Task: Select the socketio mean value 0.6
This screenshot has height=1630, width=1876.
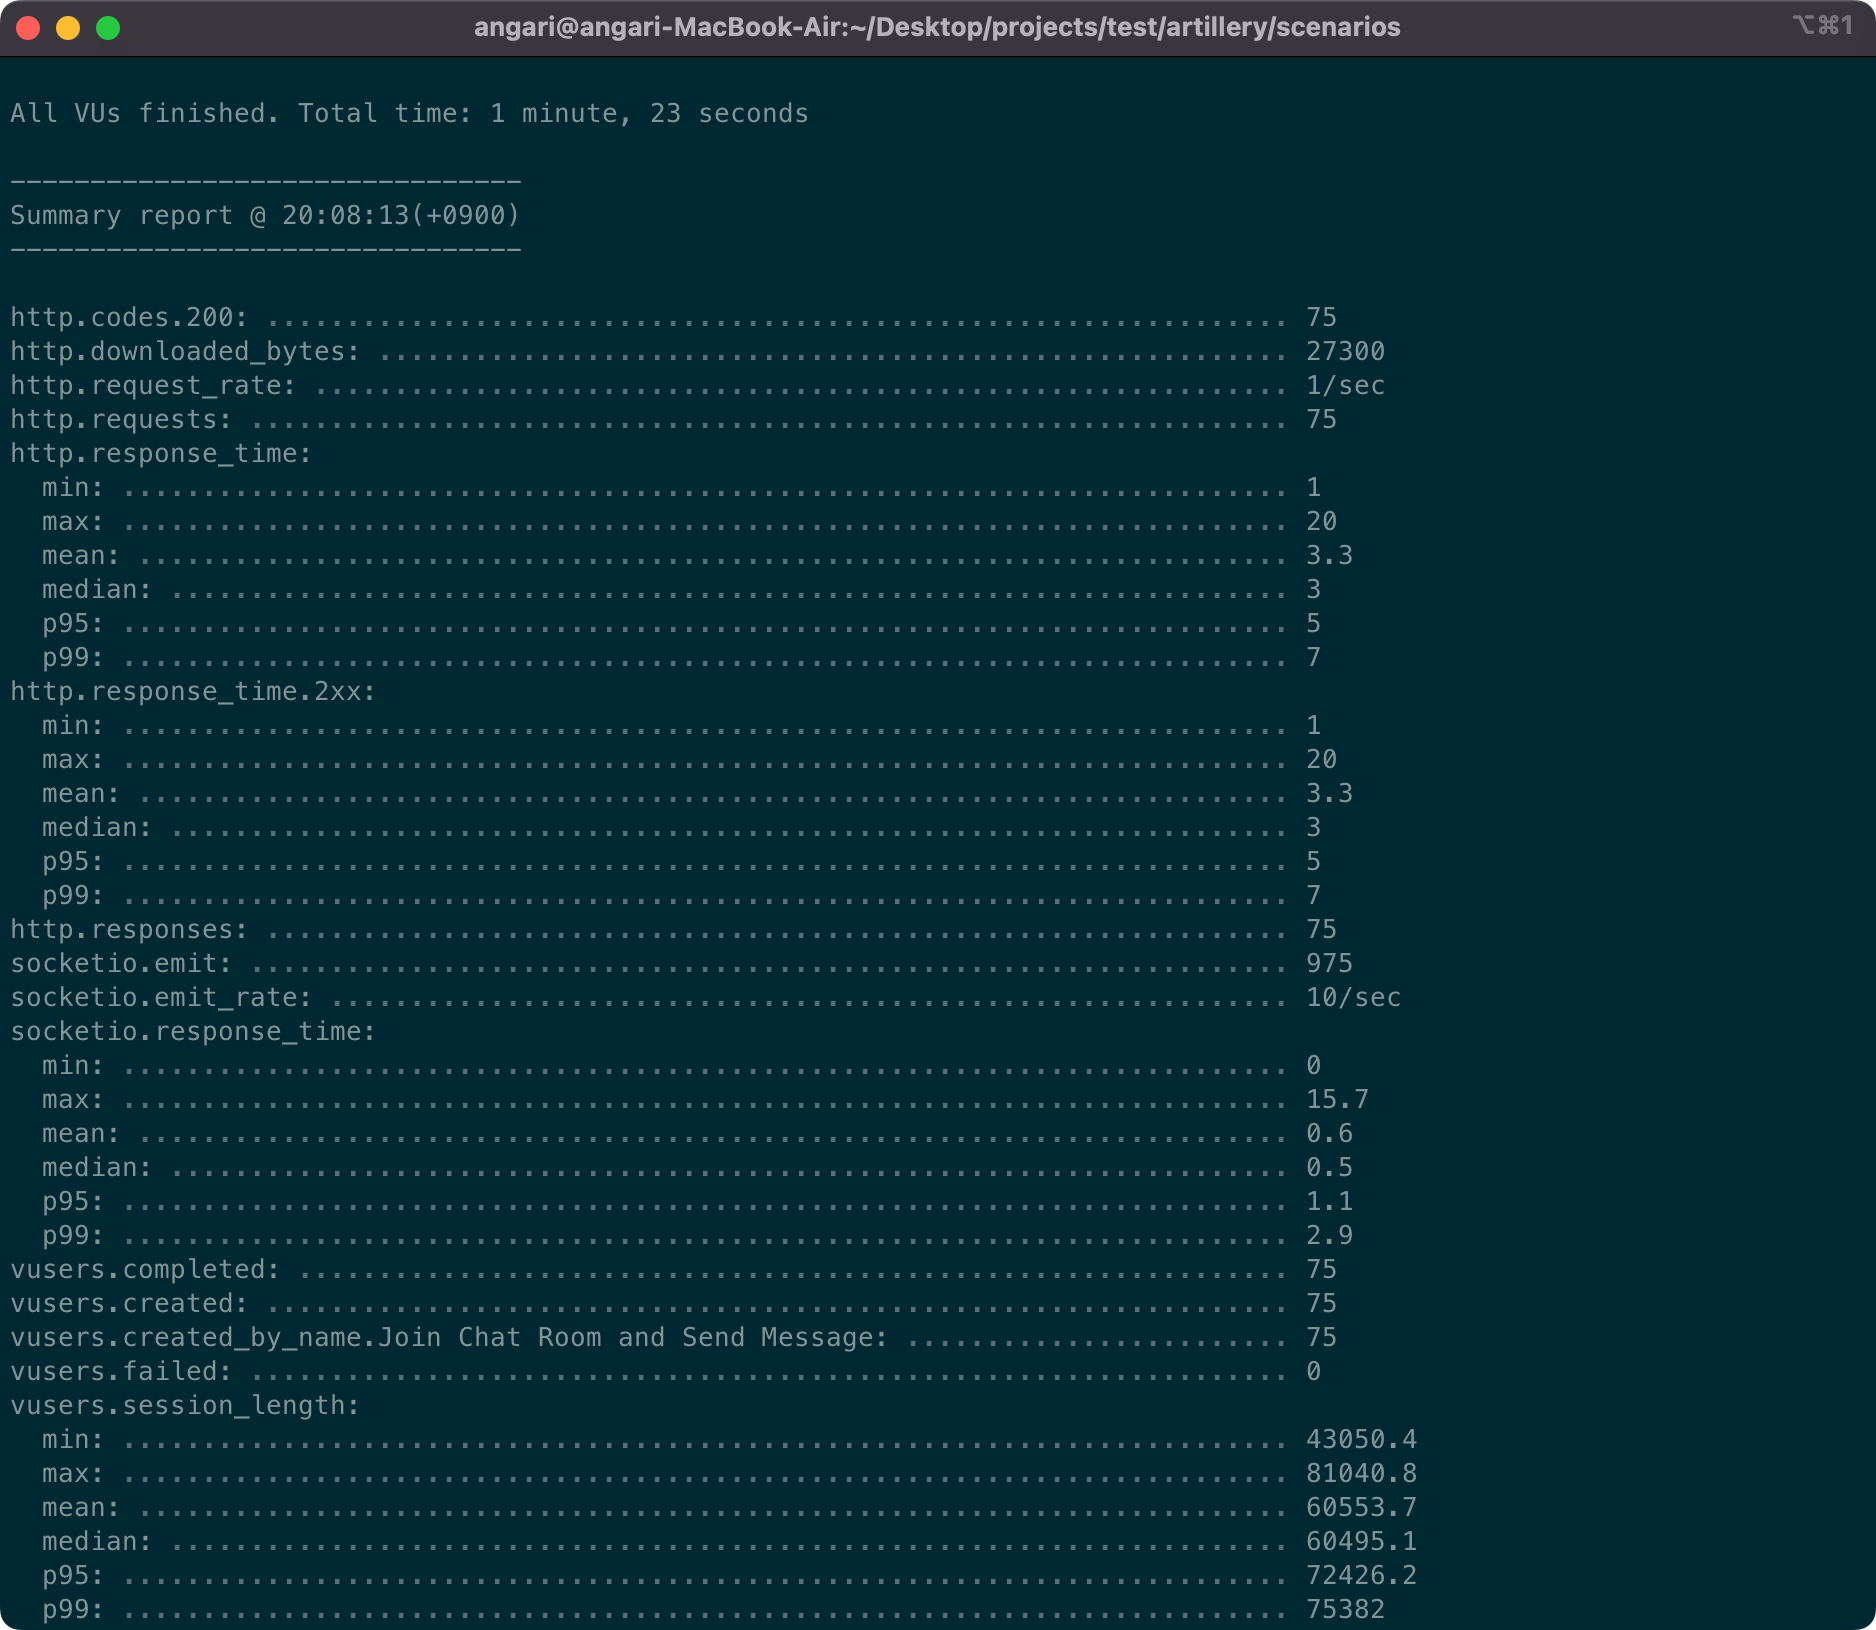Action: (x=1330, y=1133)
